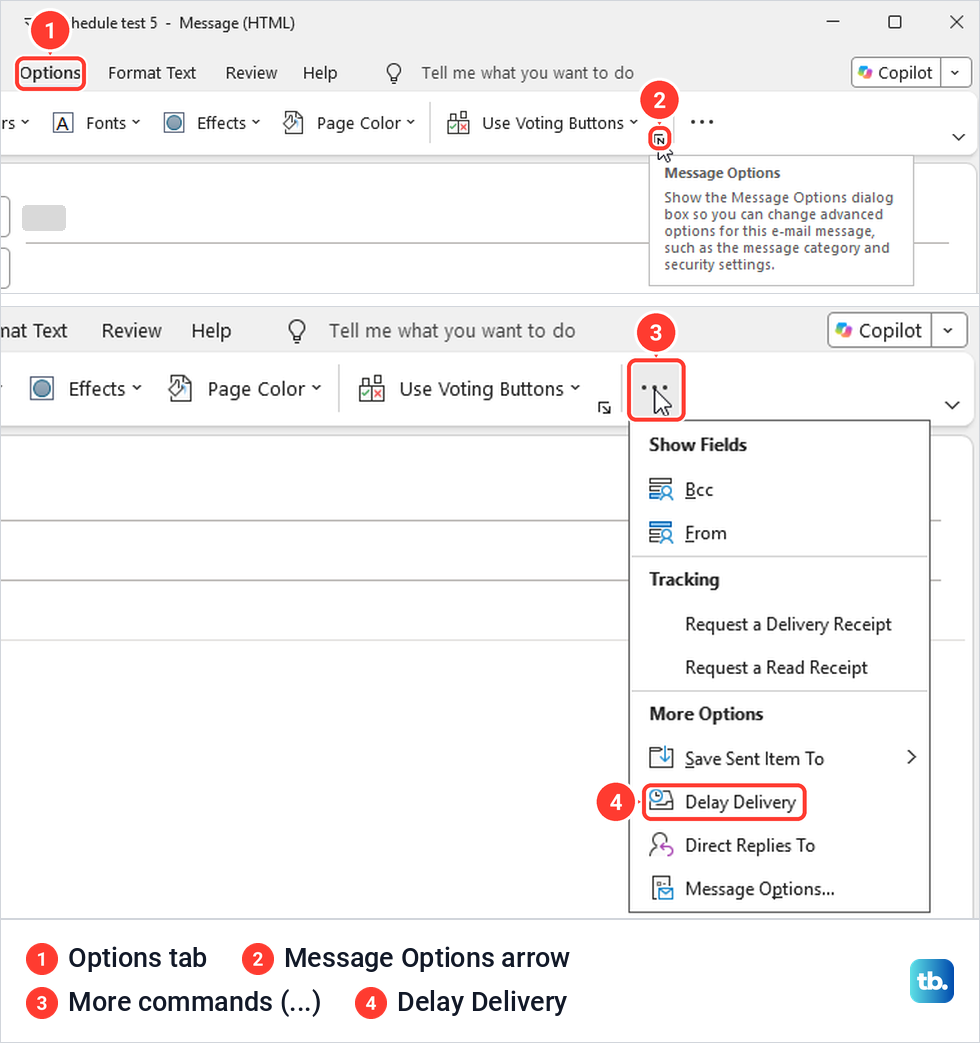Image resolution: width=980 pixels, height=1043 pixels.
Task: Click the blurred recipient chip in the message header
Action: click(x=44, y=218)
